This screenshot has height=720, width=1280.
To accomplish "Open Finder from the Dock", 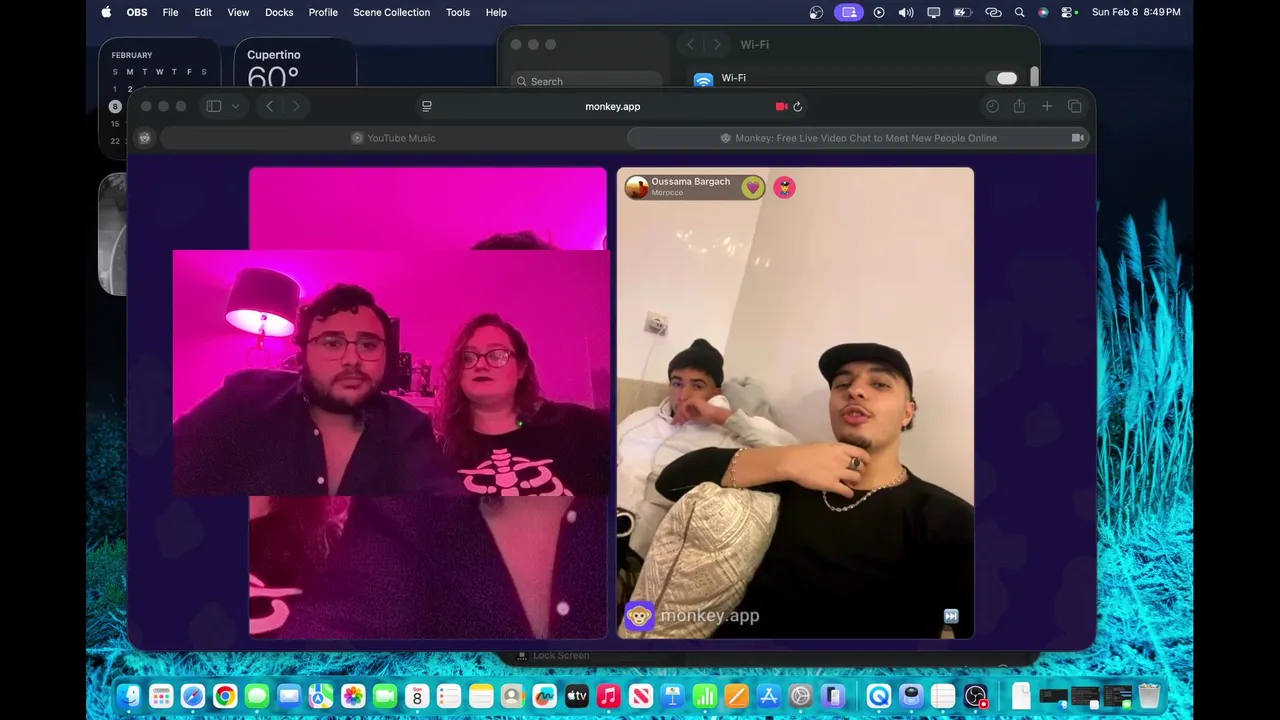I will click(x=129, y=696).
